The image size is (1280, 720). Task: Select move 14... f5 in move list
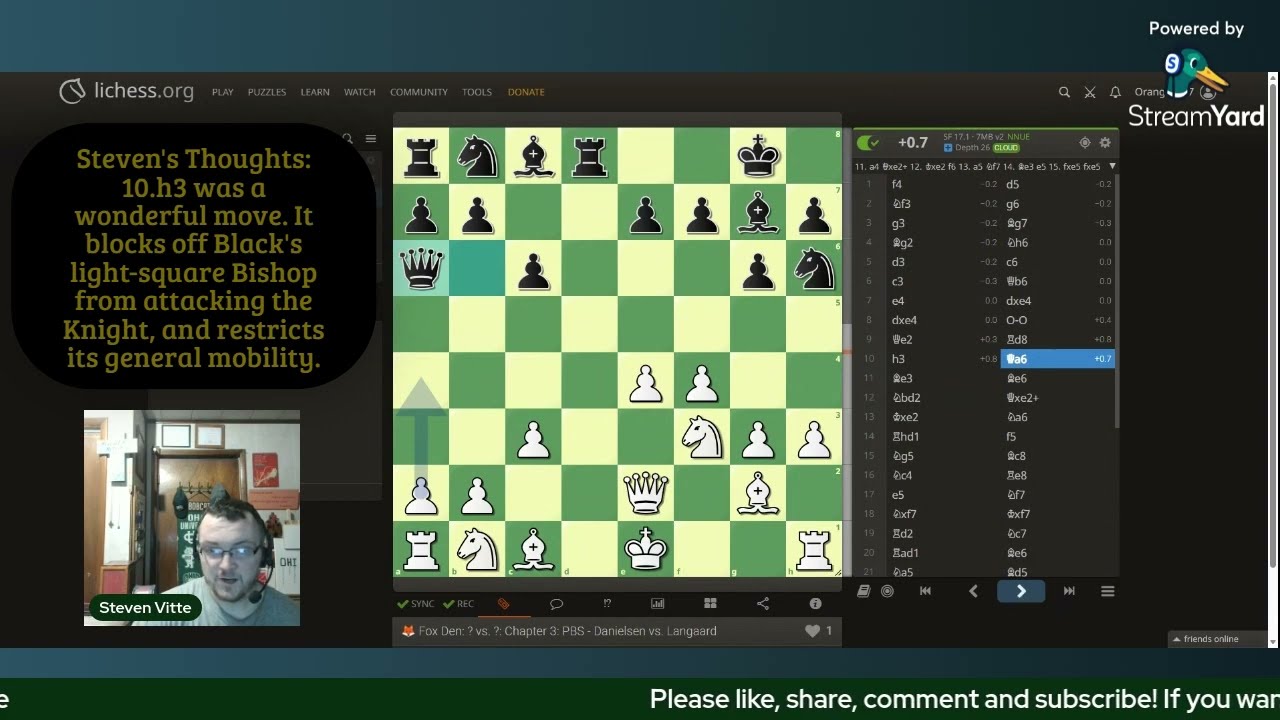[1058, 437]
